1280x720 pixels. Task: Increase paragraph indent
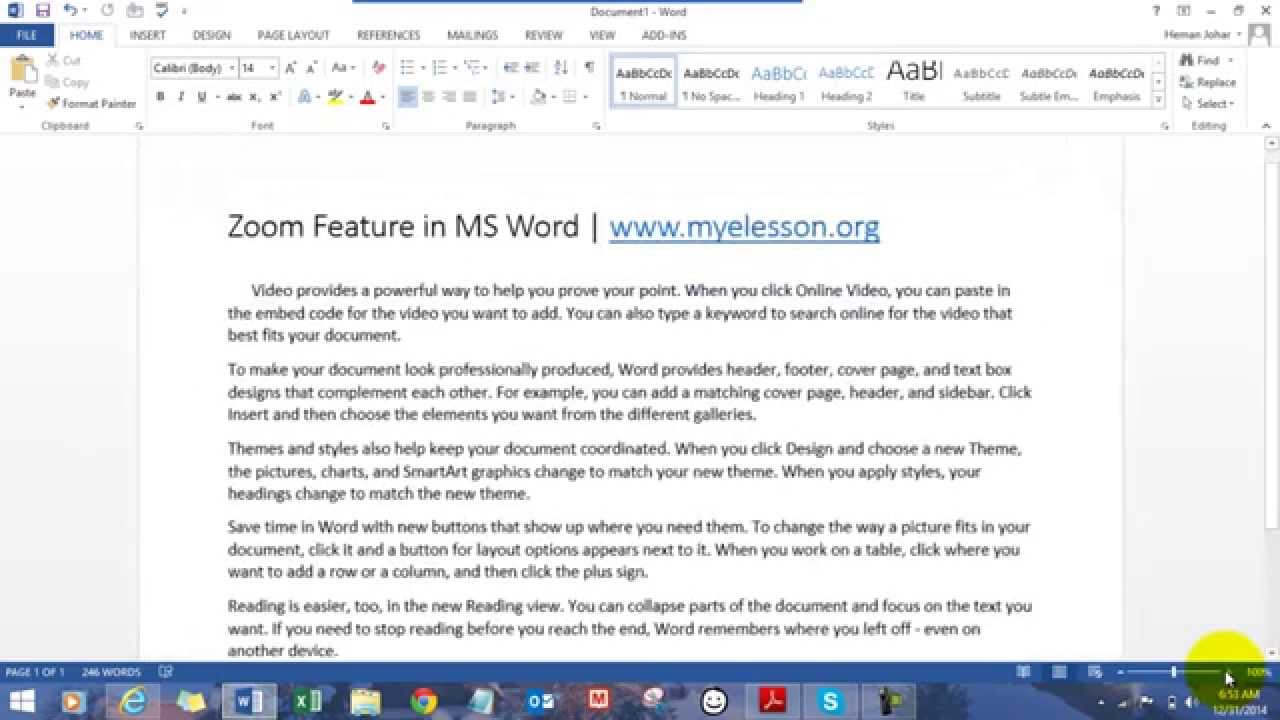pyautogui.click(x=531, y=68)
